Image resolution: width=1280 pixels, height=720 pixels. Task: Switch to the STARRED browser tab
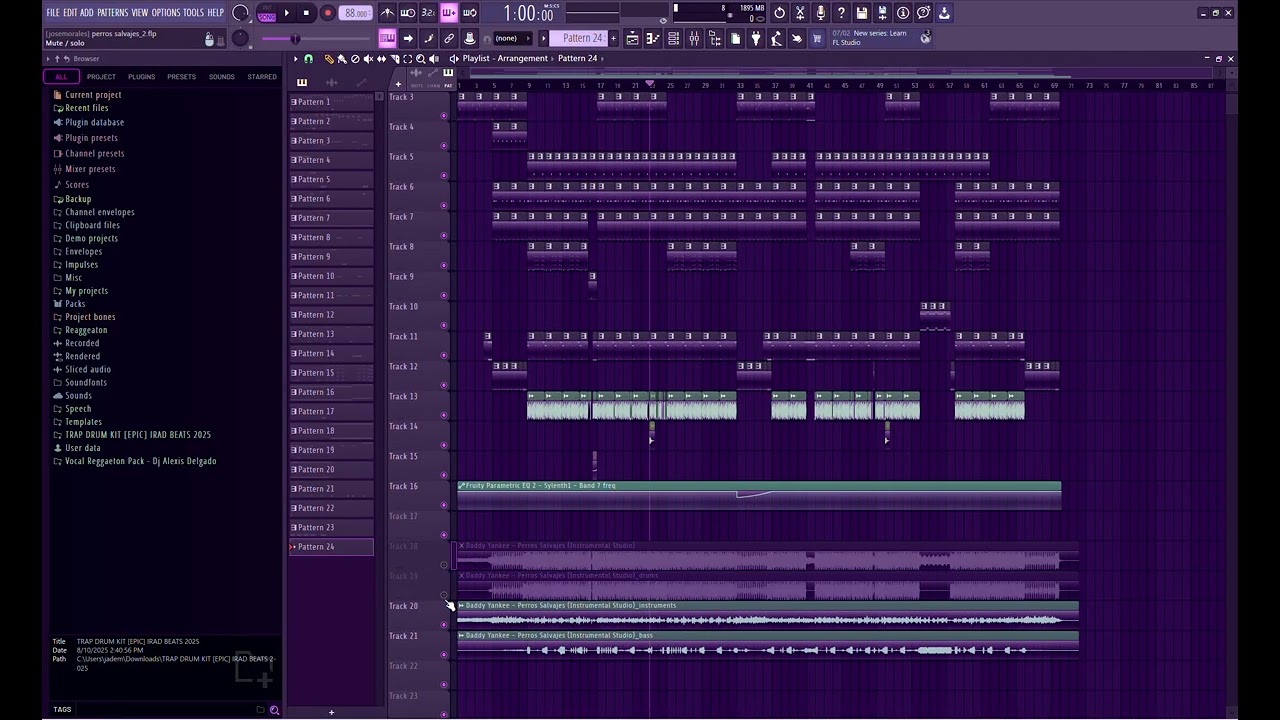262,77
